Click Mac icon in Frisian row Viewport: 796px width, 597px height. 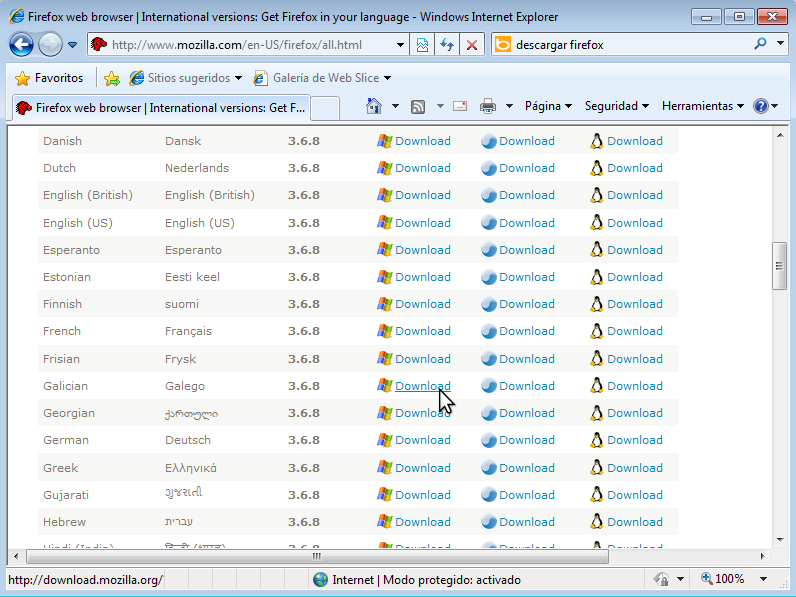coord(488,359)
